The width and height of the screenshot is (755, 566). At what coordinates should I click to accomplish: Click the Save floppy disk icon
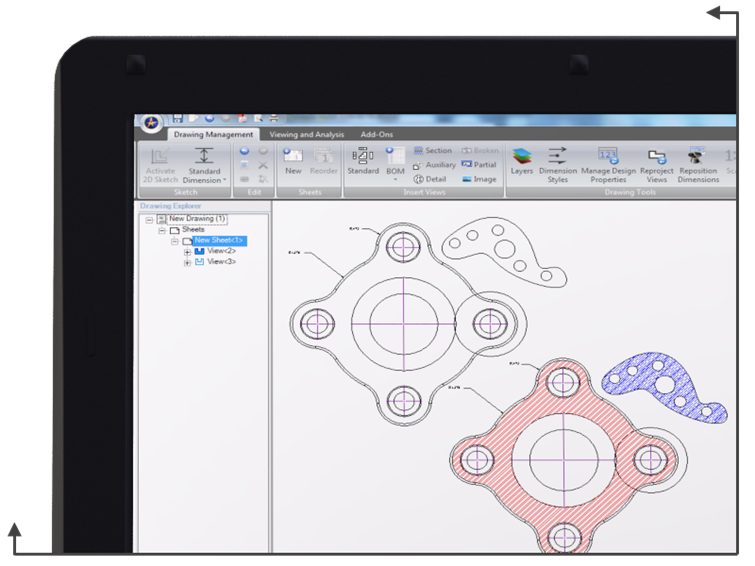click(177, 118)
